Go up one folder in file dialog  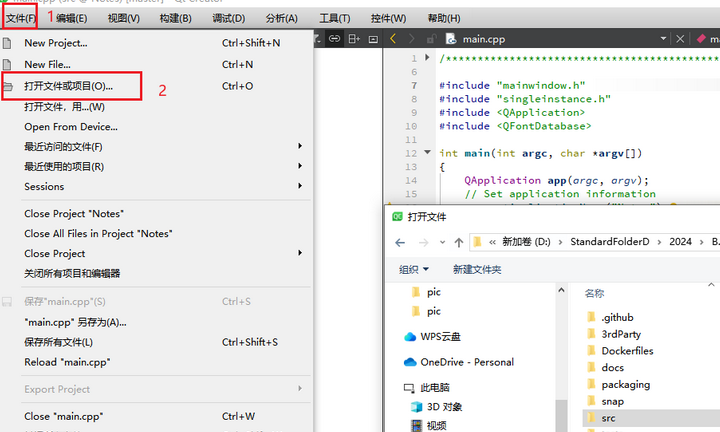459,242
